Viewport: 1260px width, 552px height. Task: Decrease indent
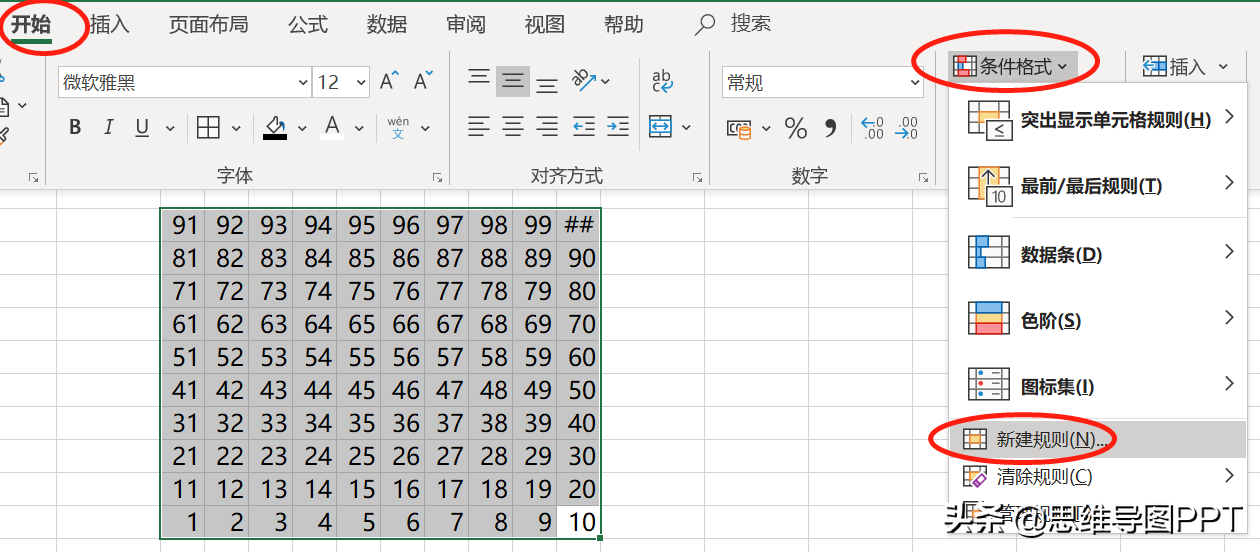(x=585, y=127)
